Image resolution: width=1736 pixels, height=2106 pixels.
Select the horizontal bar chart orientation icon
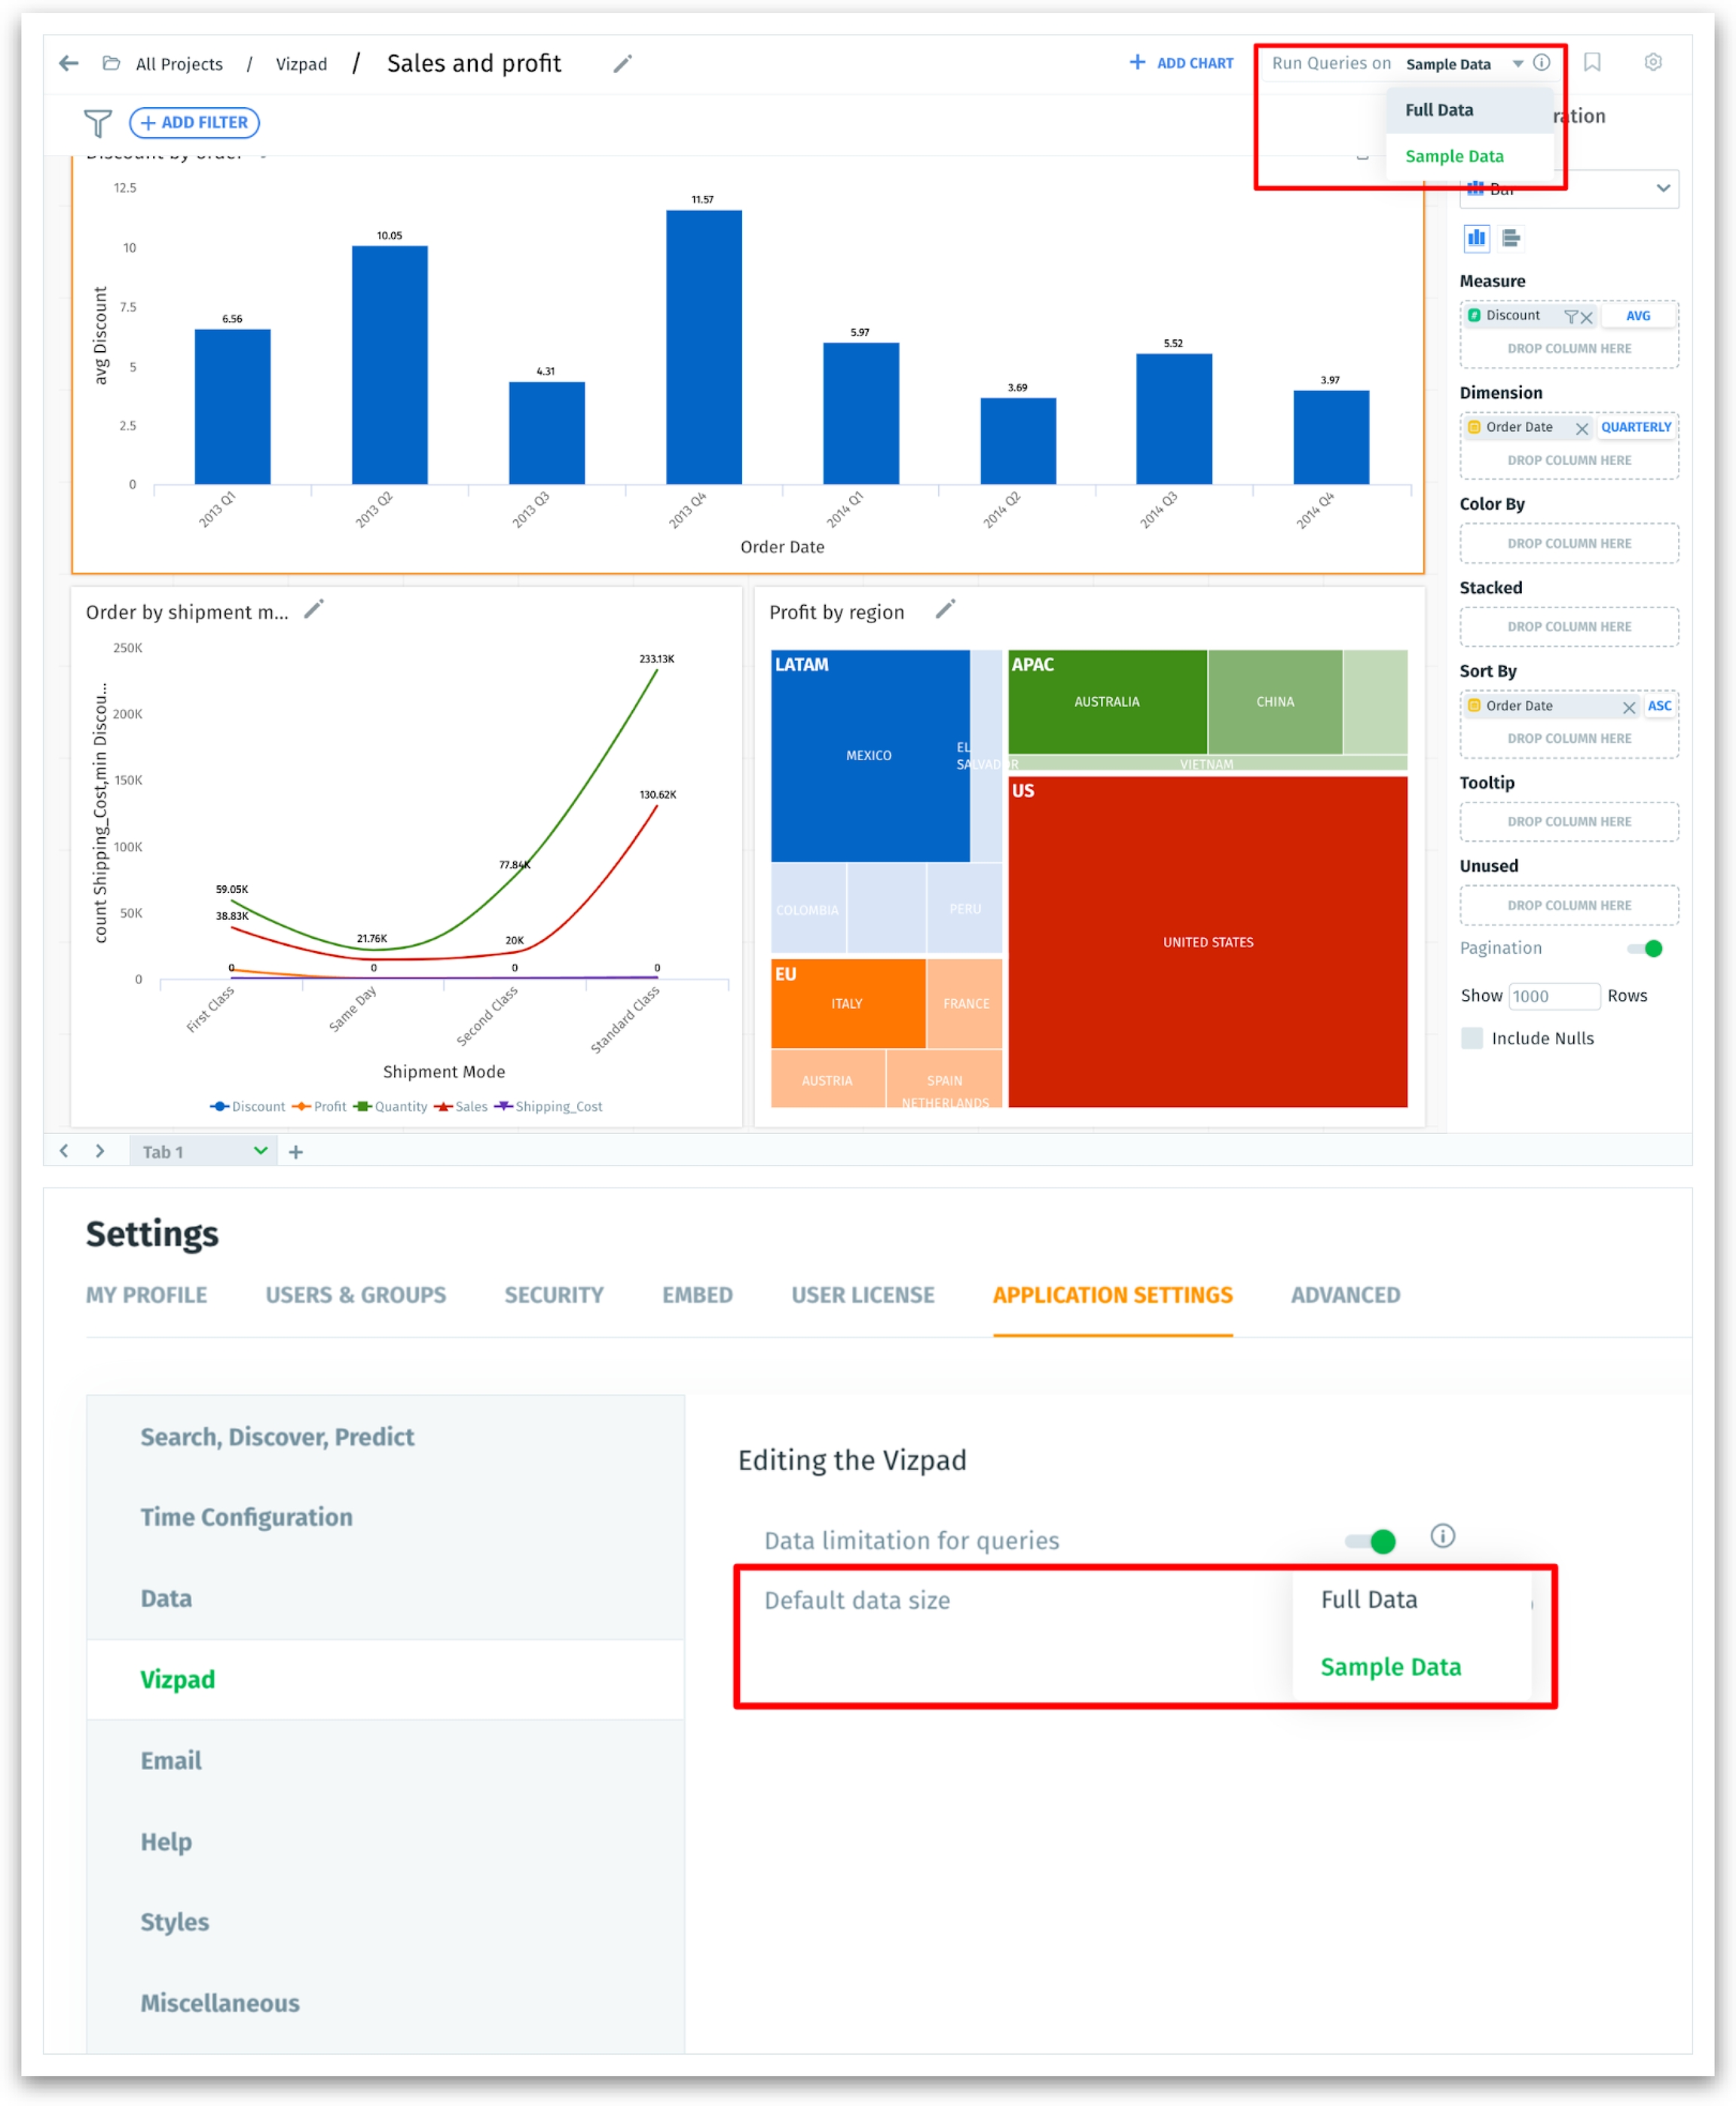(1511, 238)
